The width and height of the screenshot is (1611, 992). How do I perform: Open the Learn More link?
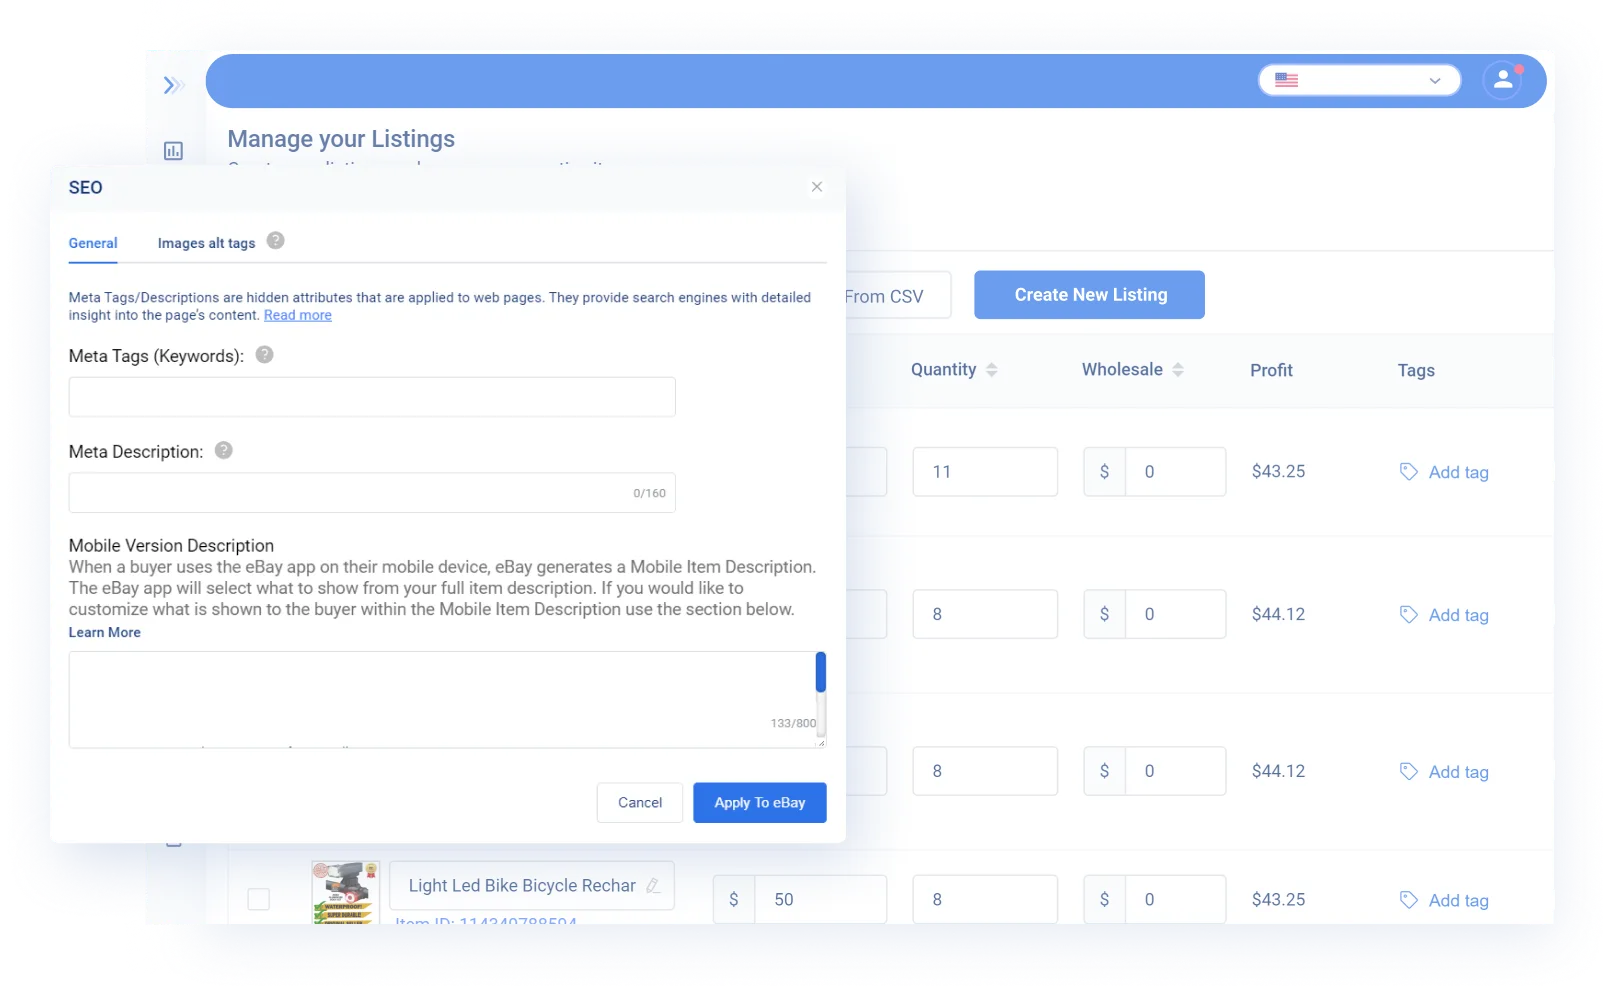pyautogui.click(x=105, y=633)
